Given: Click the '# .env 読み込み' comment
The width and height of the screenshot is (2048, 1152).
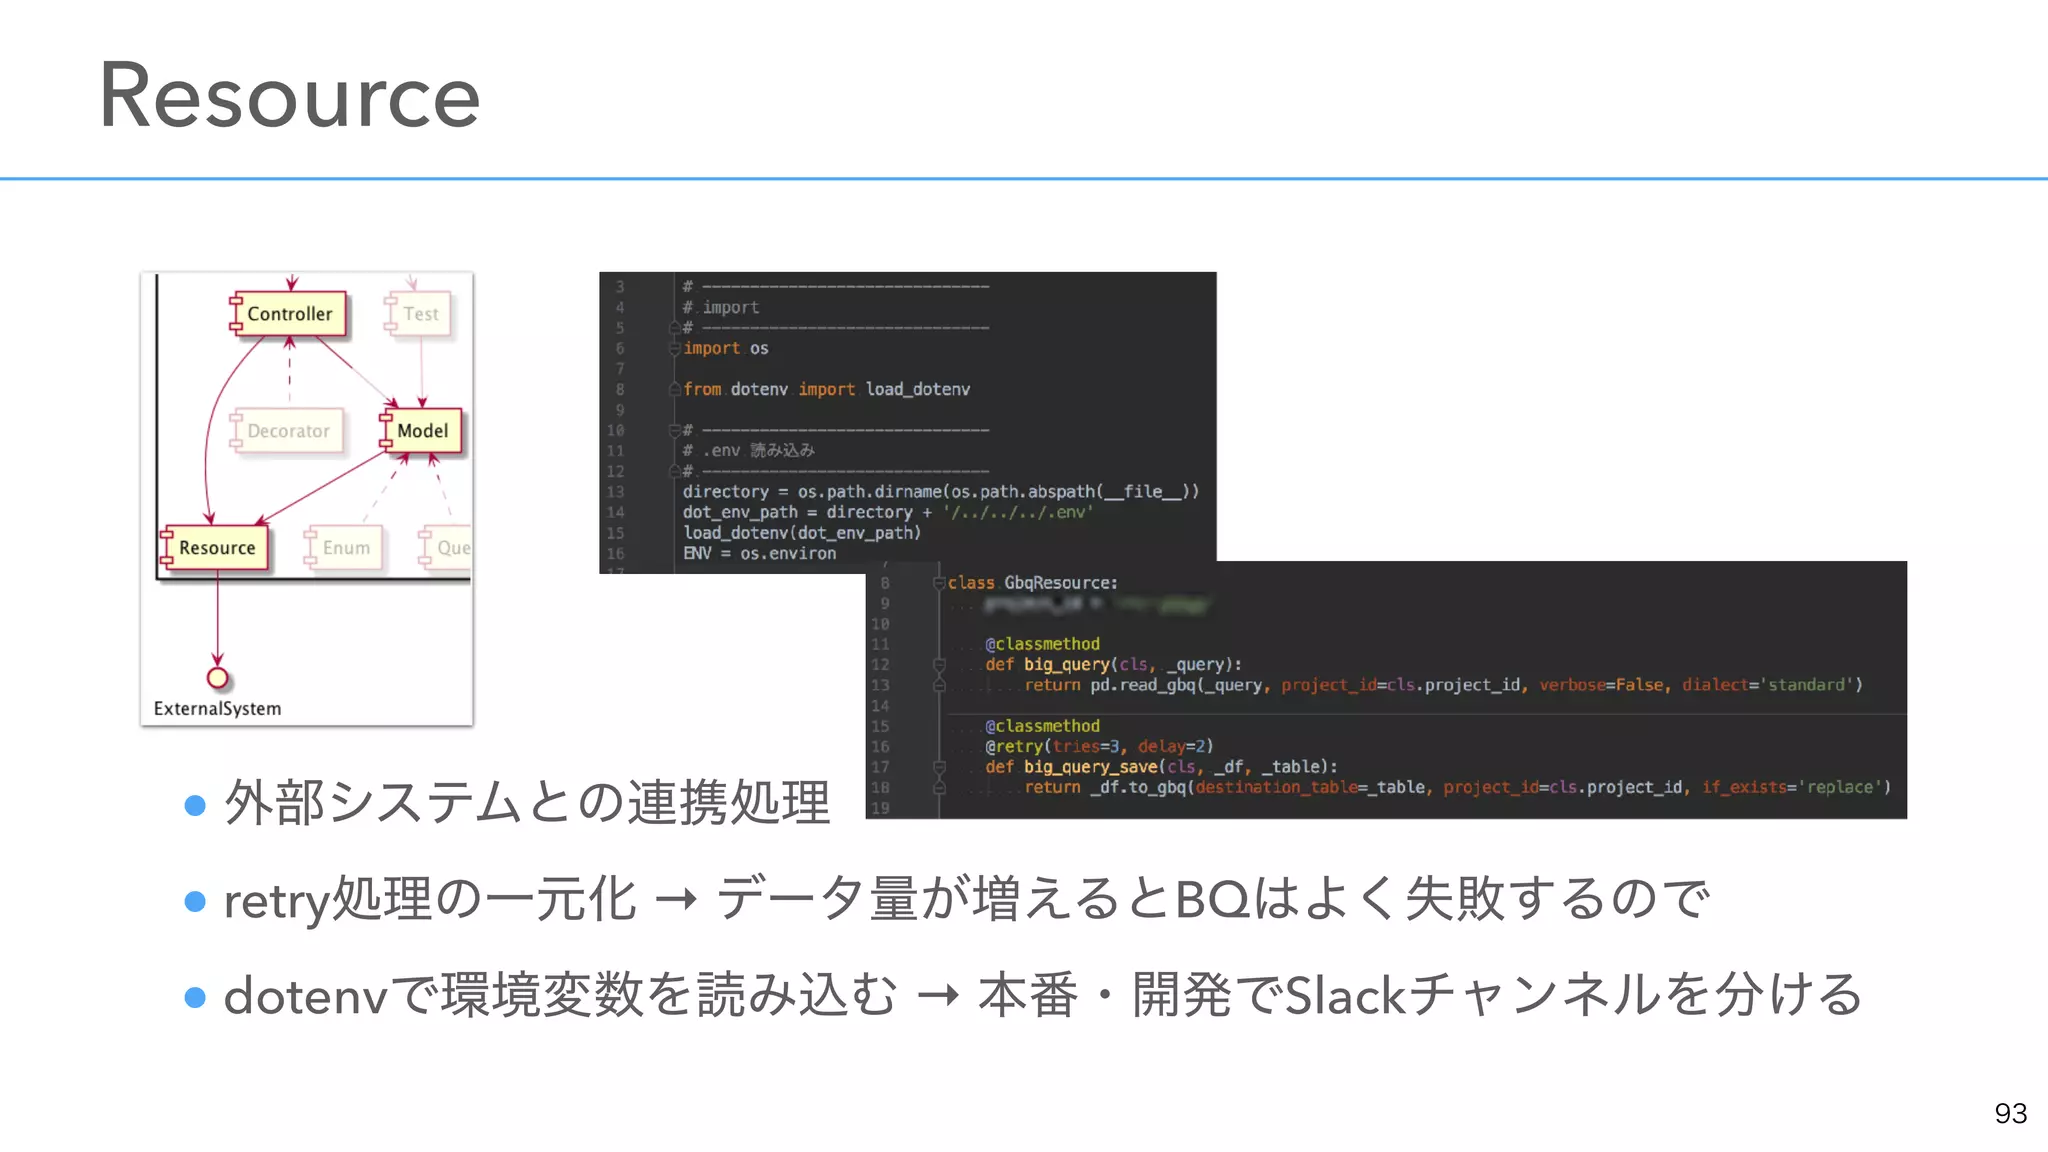Looking at the screenshot, I should 749,451.
